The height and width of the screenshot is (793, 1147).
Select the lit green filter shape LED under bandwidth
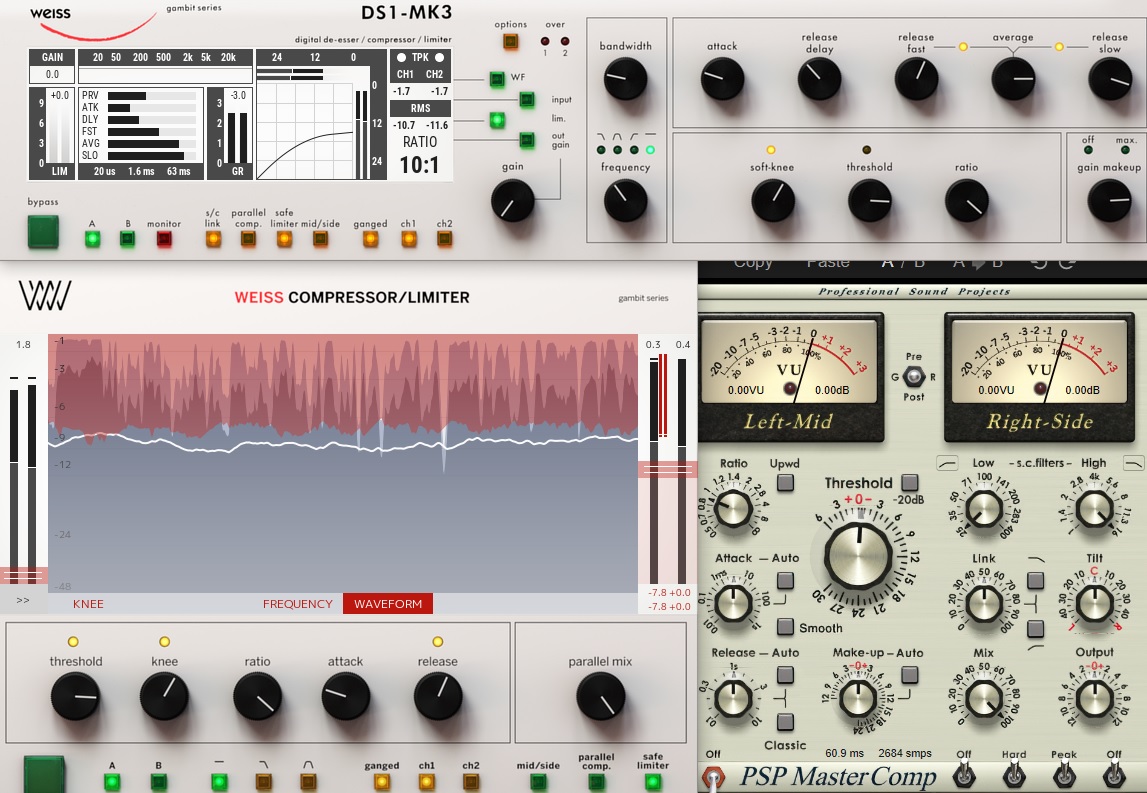click(650, 150)
